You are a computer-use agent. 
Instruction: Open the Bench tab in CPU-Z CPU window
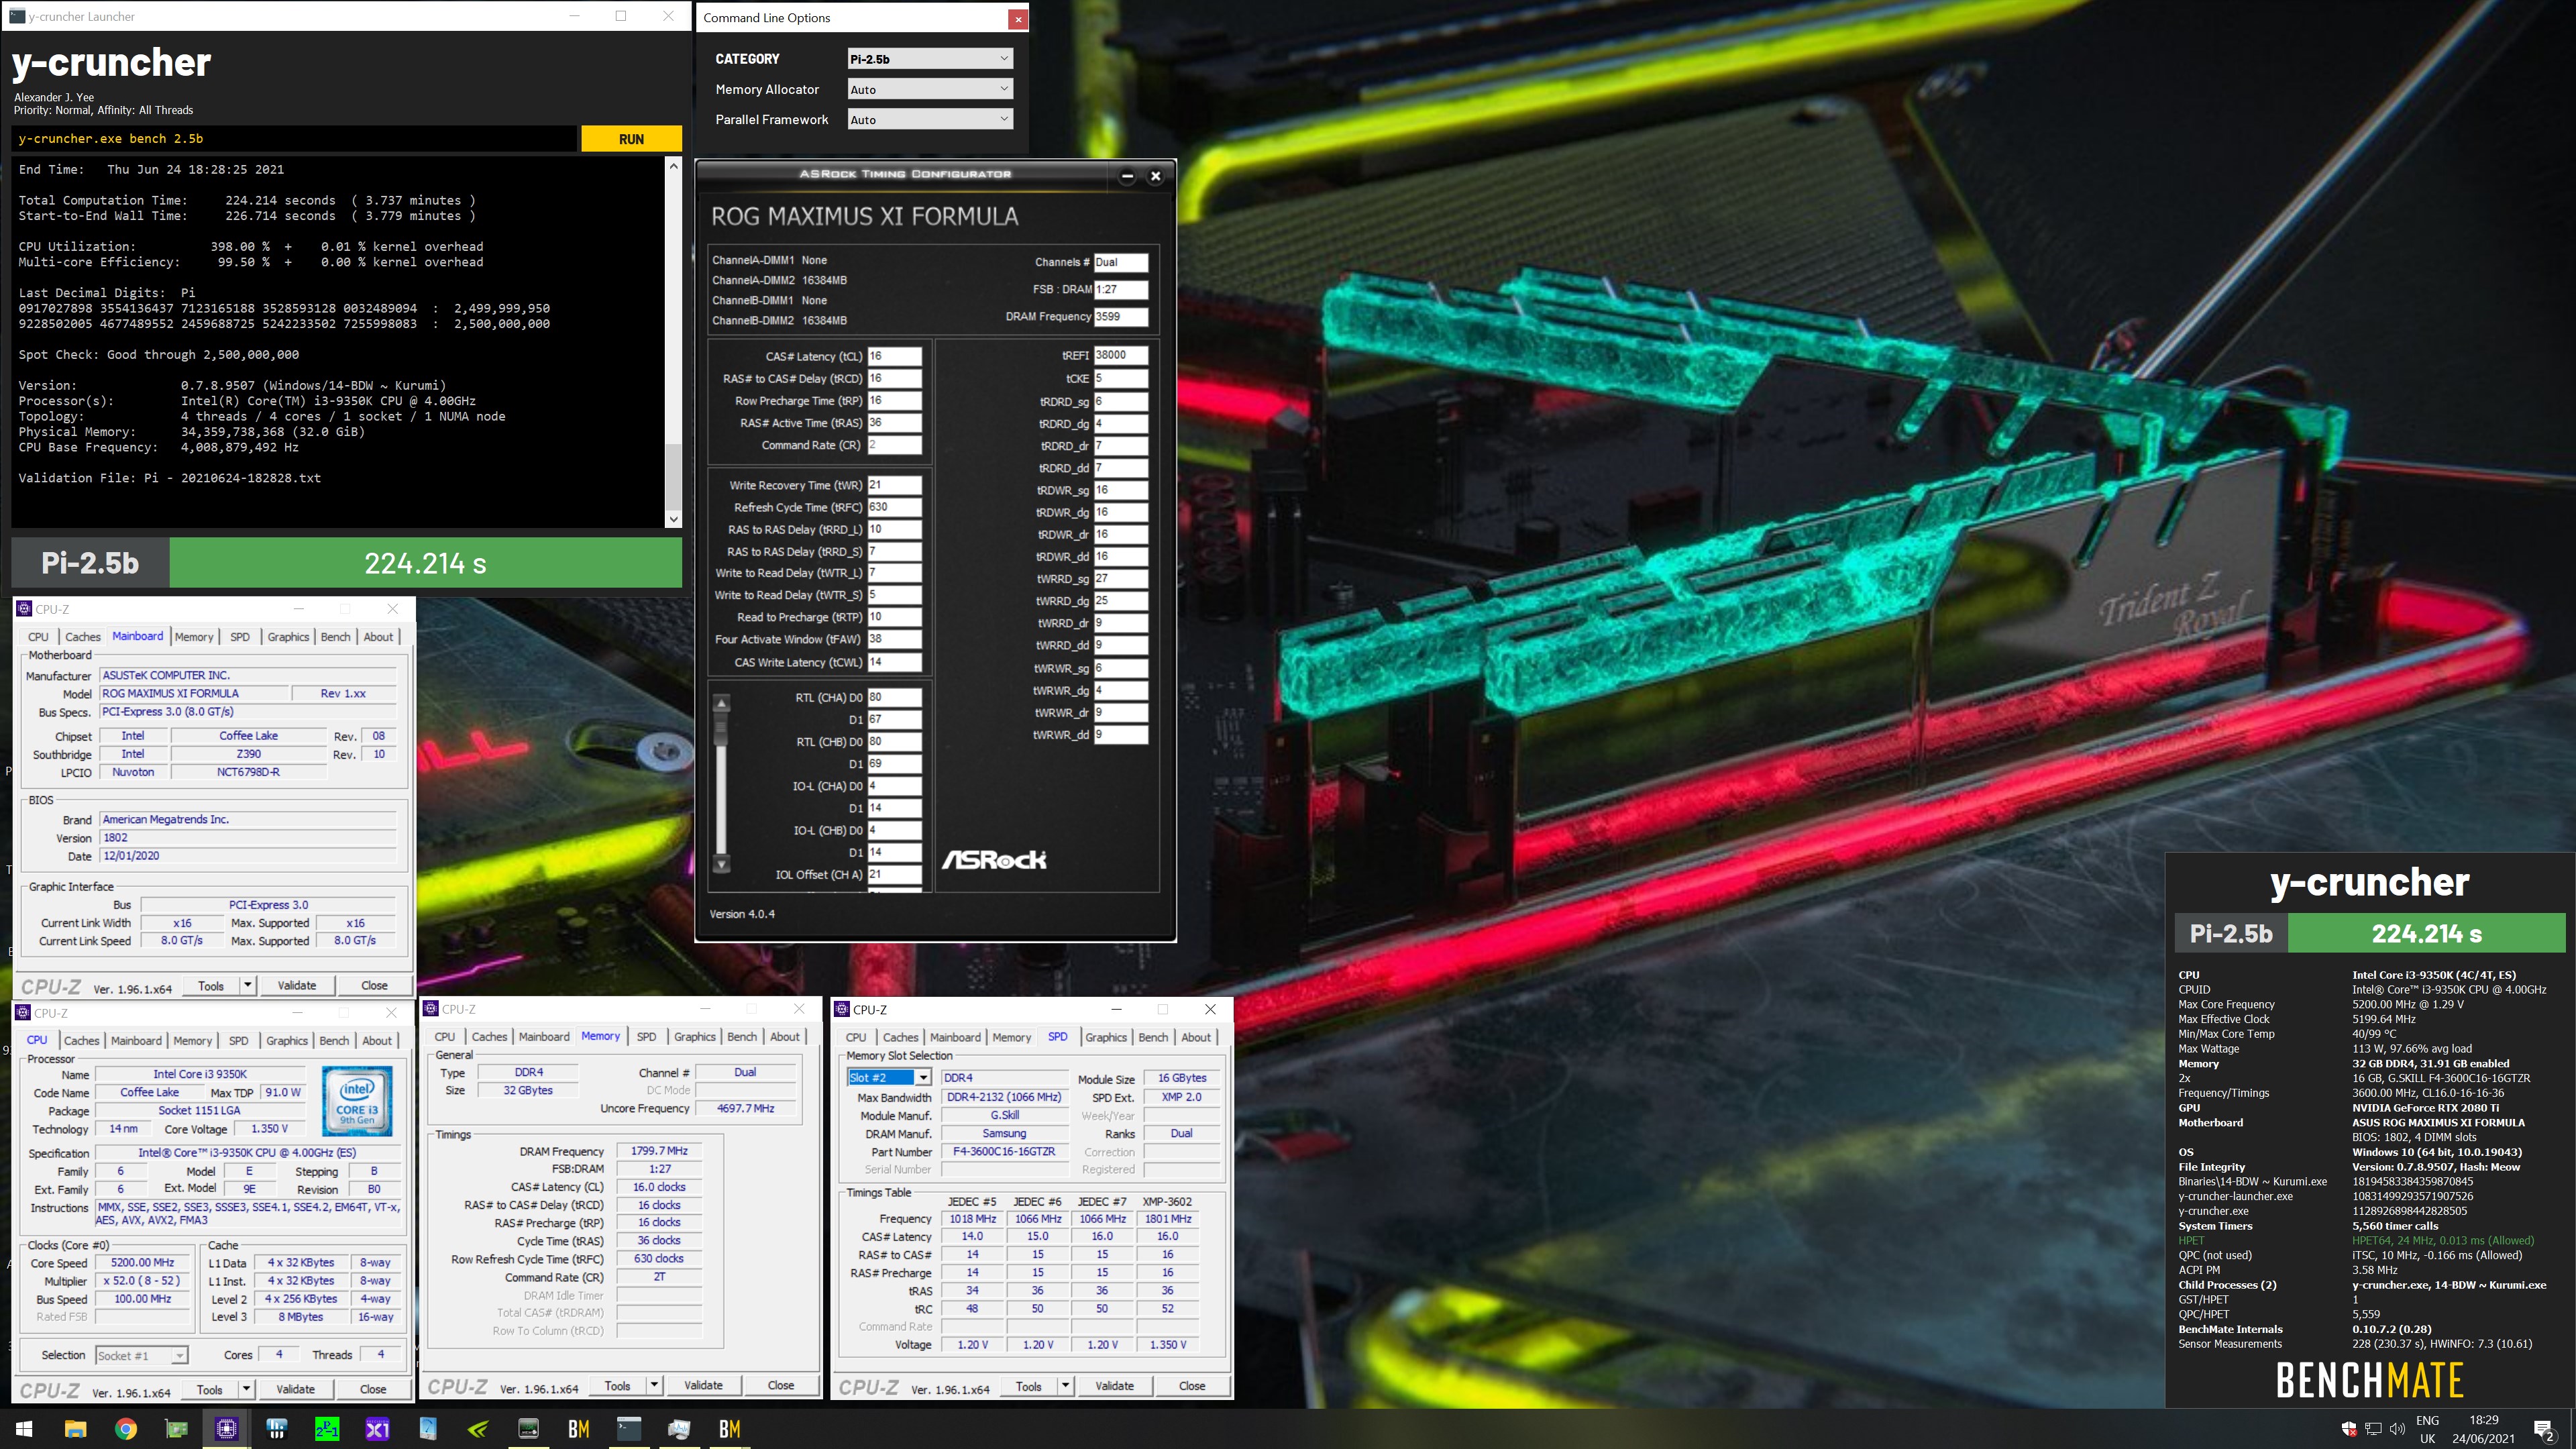coord(334,1040)
